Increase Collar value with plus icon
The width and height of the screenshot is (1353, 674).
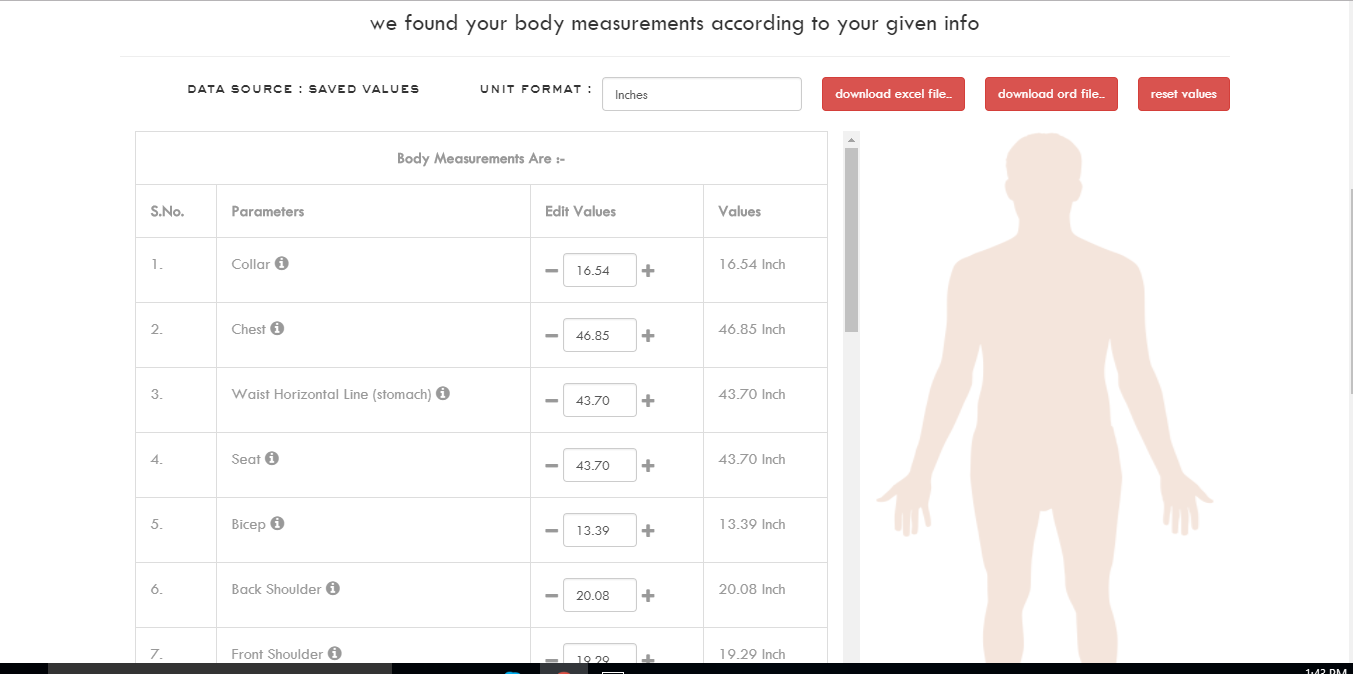click(648, 271)
